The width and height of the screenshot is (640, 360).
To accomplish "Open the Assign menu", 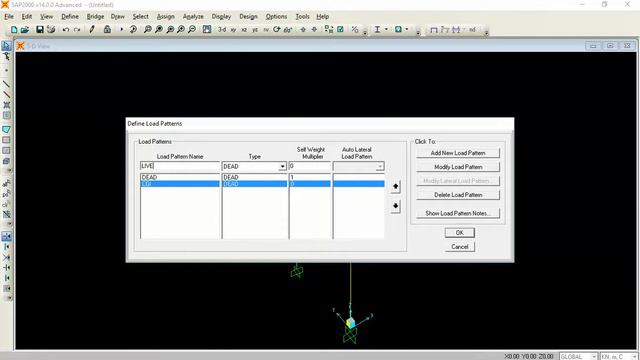I will tap(165, 16).
